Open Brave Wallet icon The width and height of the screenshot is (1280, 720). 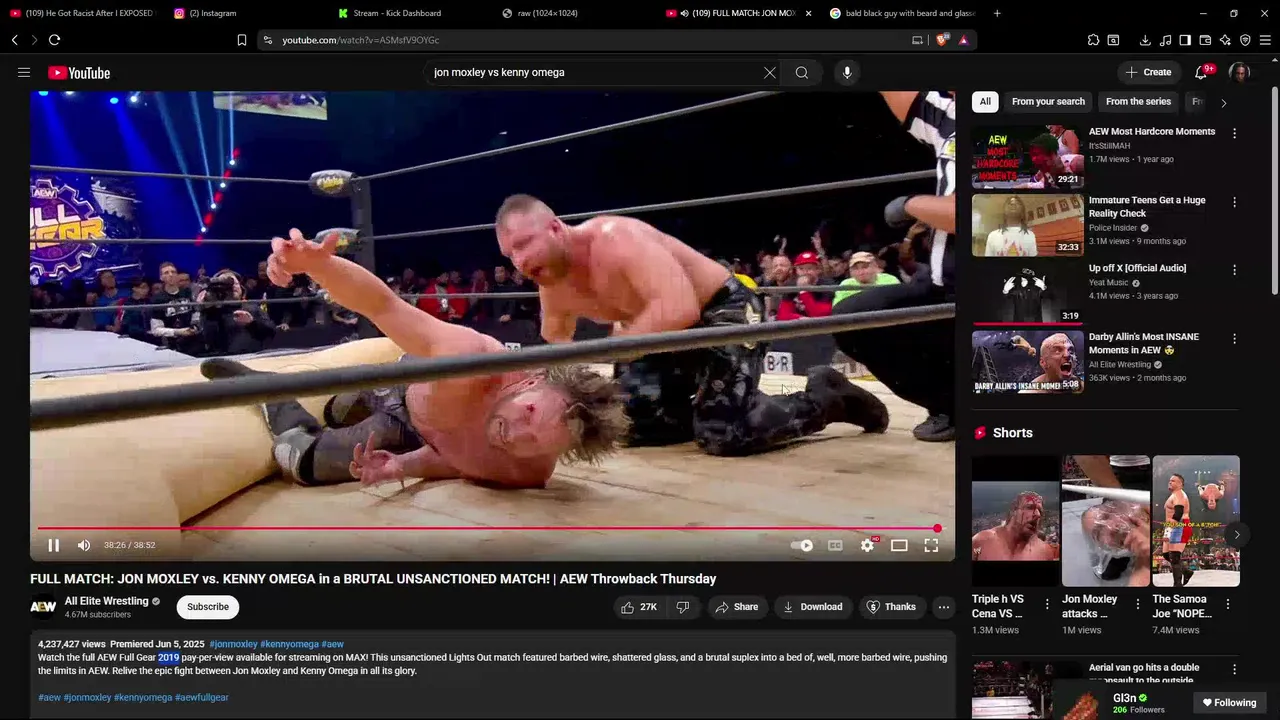[1205, 40]
